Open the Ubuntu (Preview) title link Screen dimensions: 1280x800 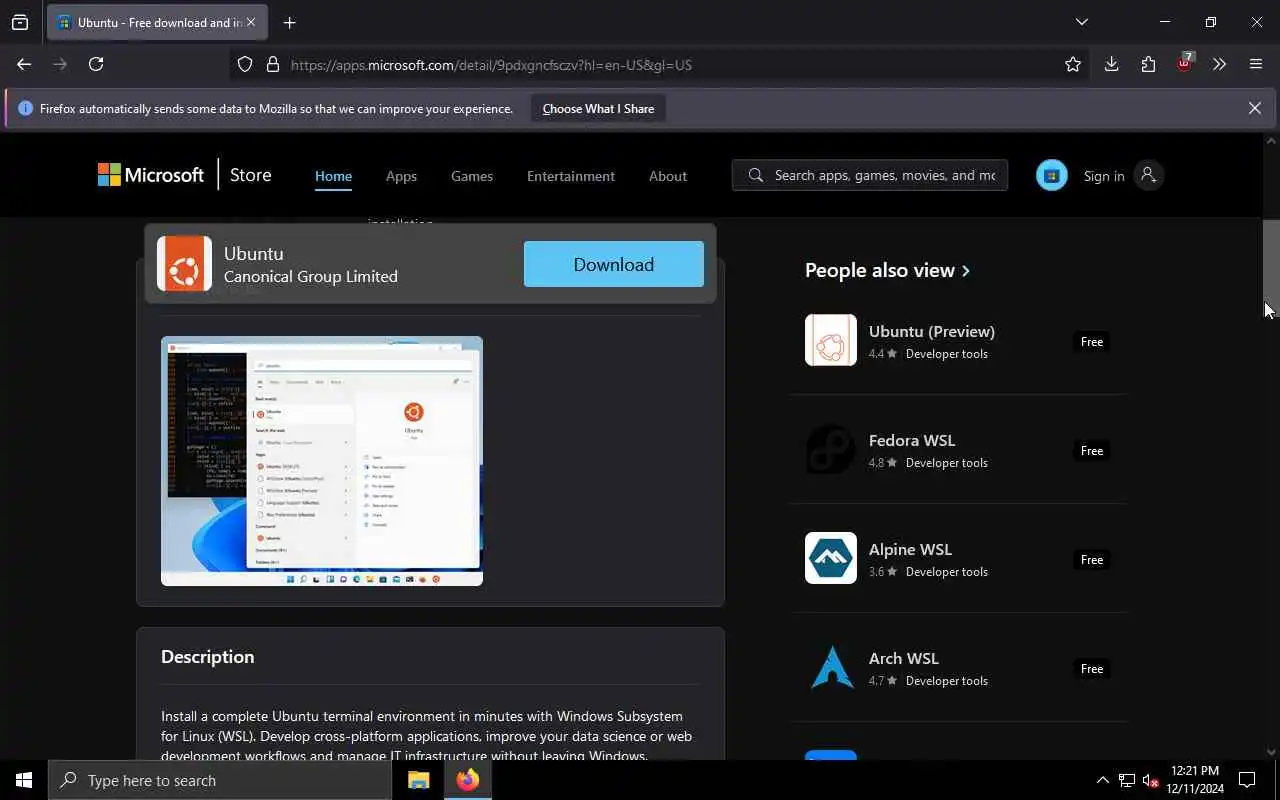[932, 331]
